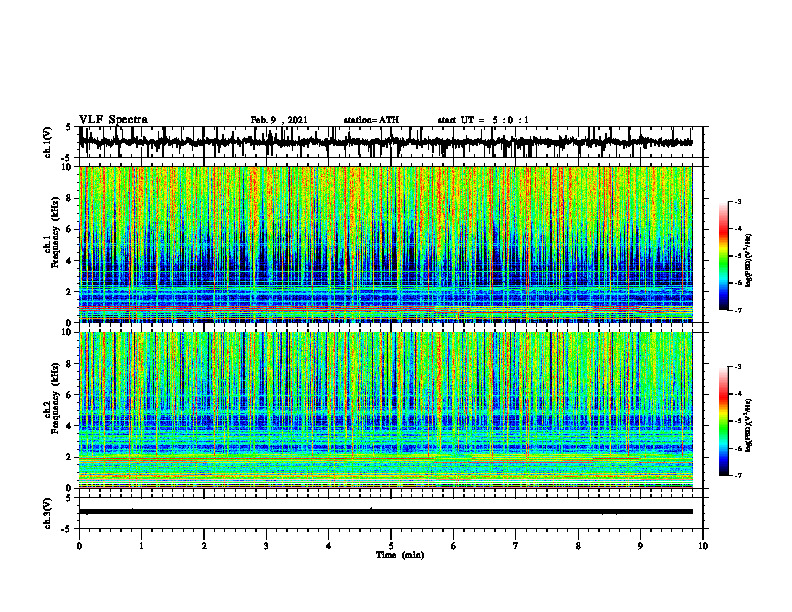Click time axis tick label 4
Image resolution: width=792 pixels, height=612 pixels.
(x=329, y=546)
